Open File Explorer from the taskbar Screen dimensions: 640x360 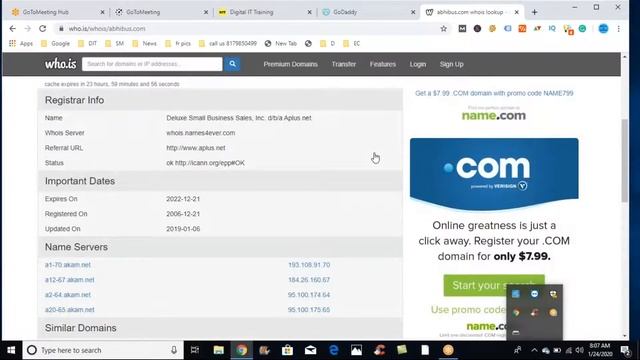click(x=218, y=350)
